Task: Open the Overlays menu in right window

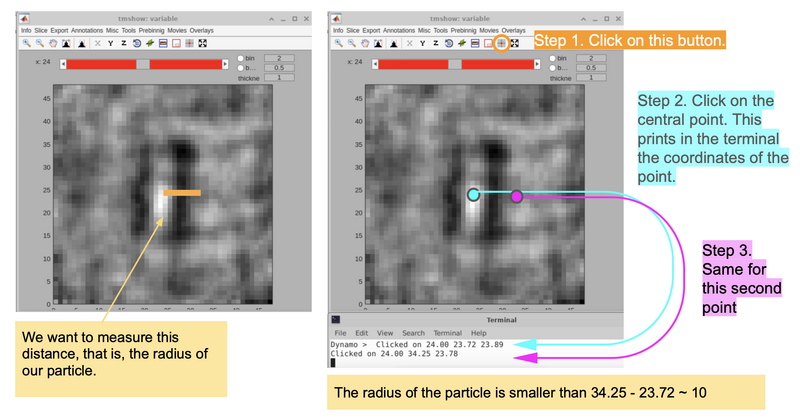Action: (x=513, y=31)
